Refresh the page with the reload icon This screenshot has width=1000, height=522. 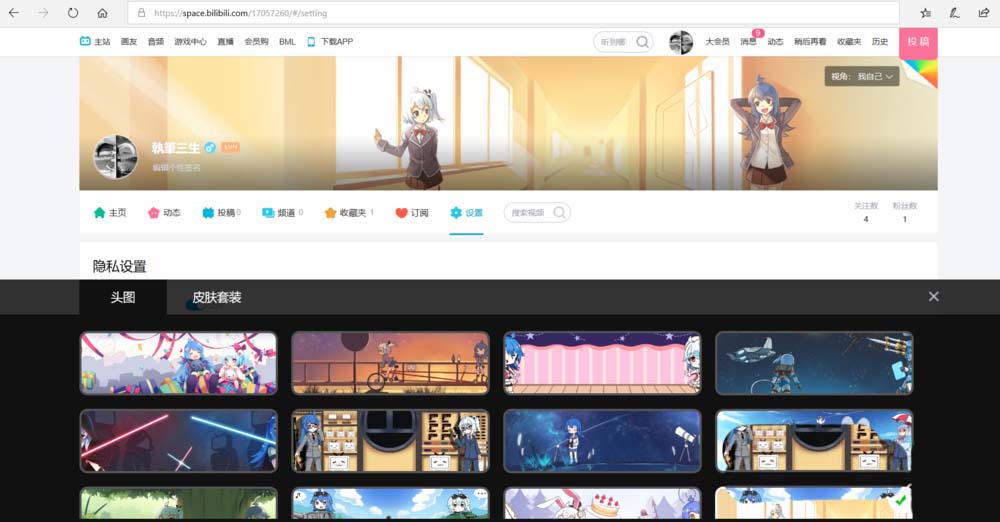tap(73, 13)
